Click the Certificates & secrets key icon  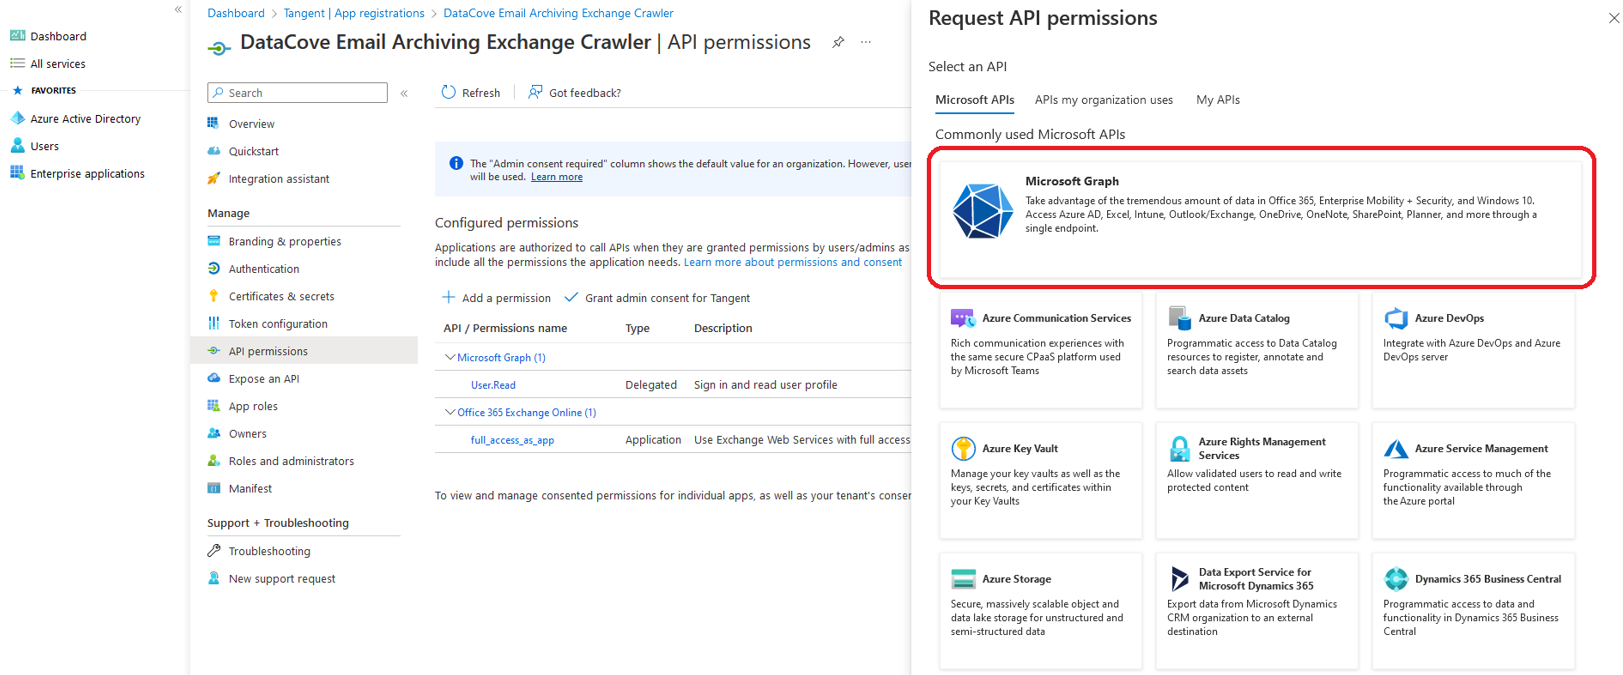pyautogui.click(x=213, y=296)
